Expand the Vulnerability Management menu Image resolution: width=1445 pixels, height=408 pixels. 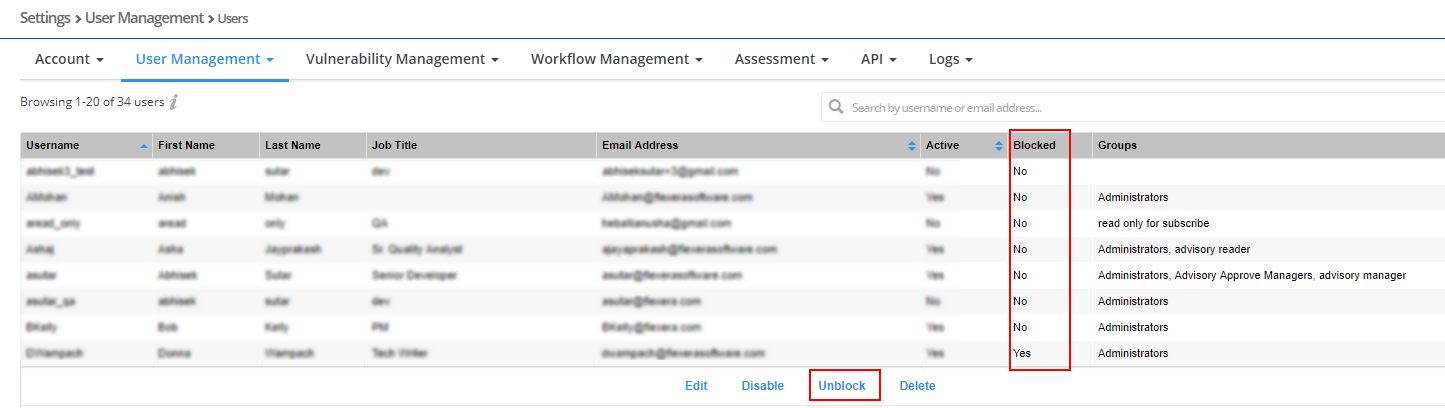click(402, 59)
